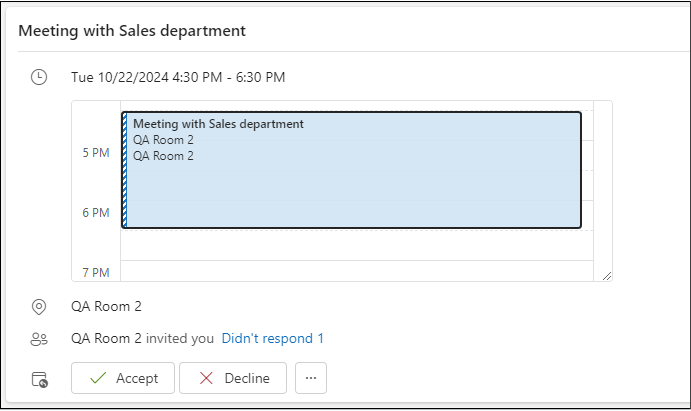Click the 6 PM time label
The width and height of the screenshot is (691, 411).
click(x=96, y=213)
